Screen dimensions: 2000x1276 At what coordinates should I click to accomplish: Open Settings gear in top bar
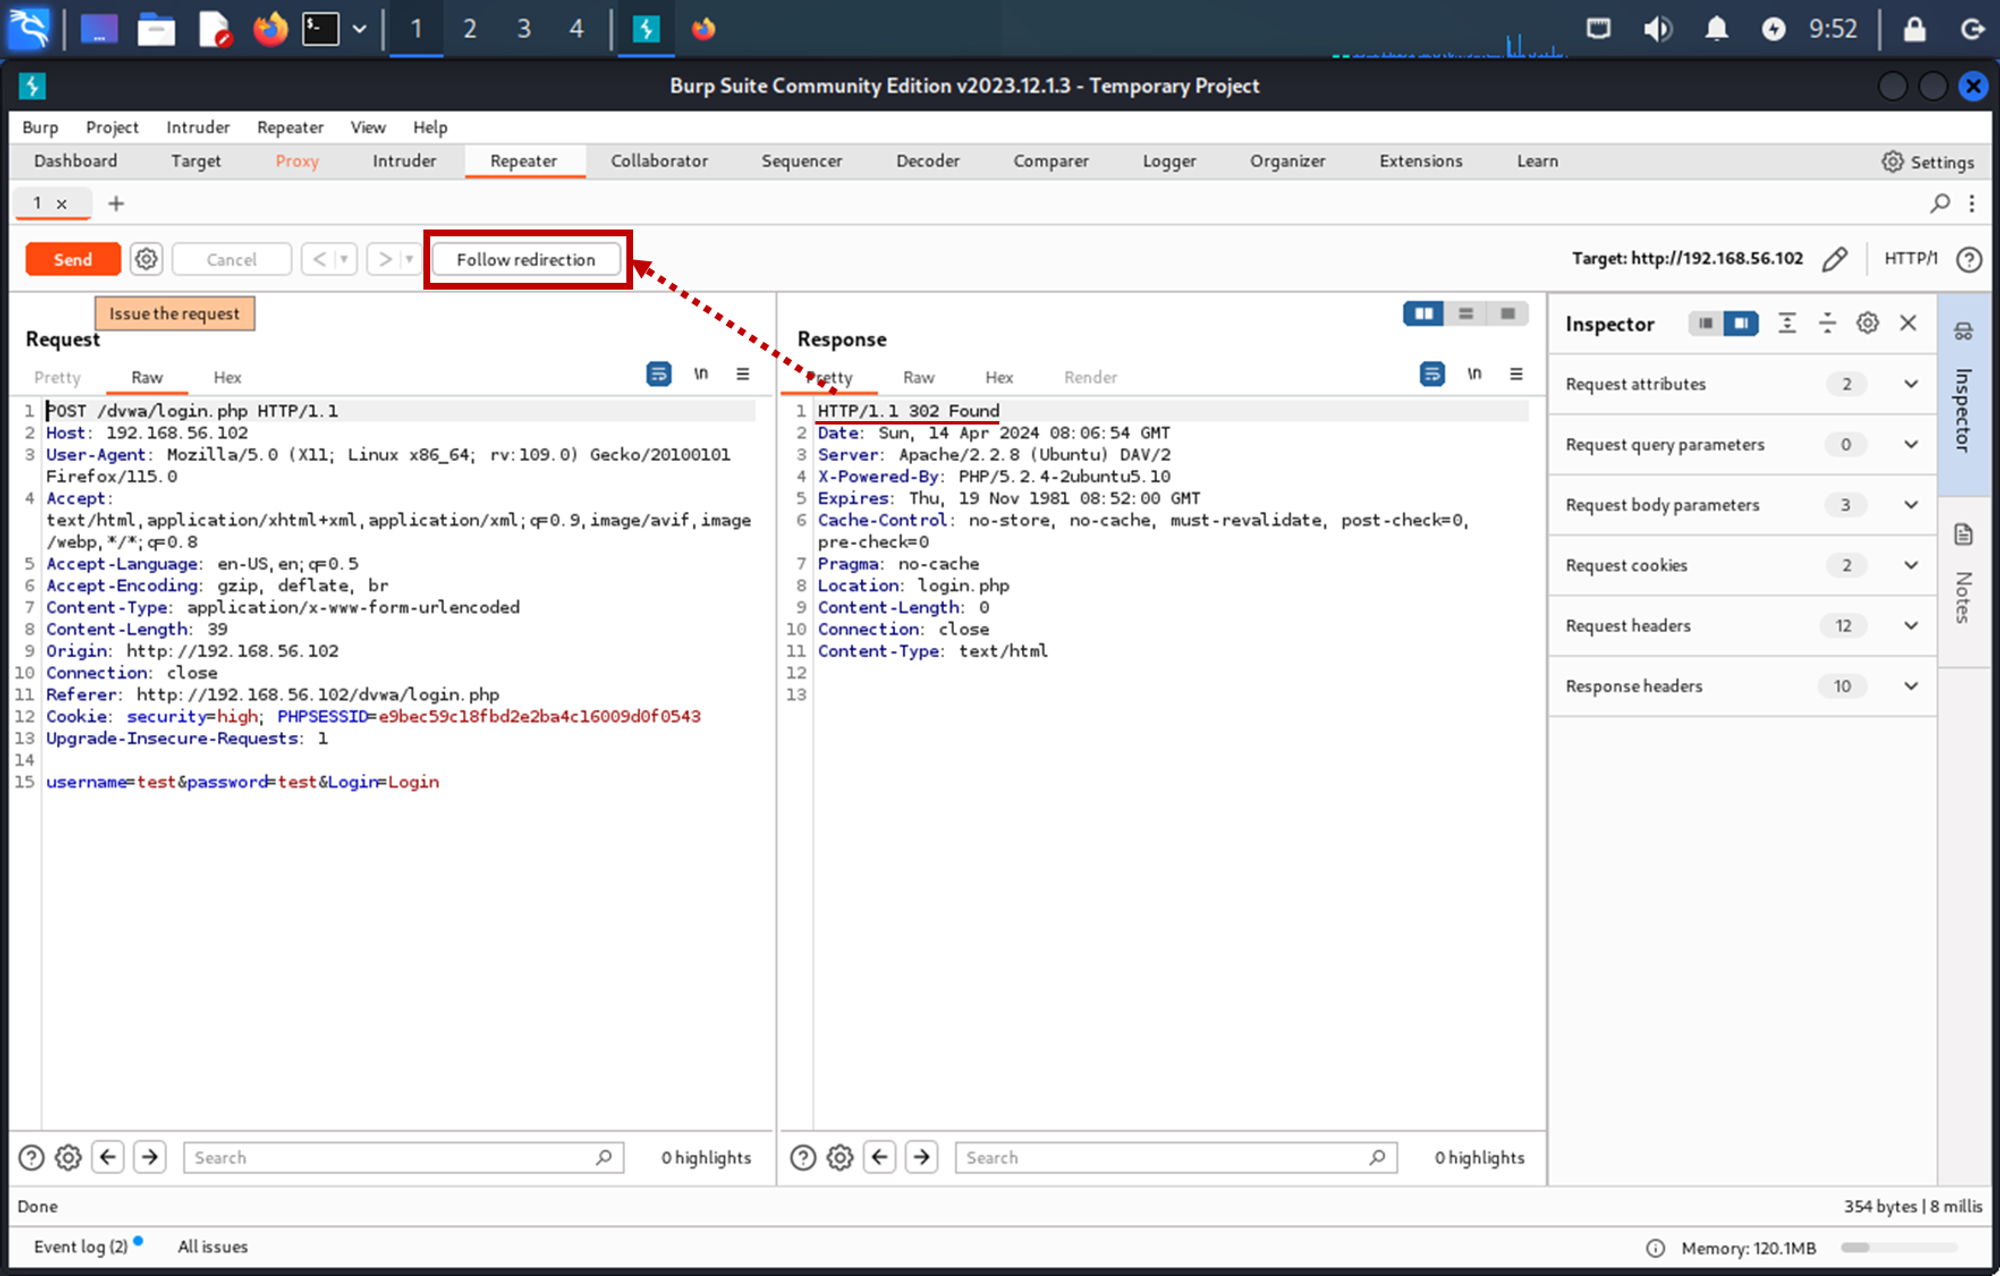(1927, 161)
